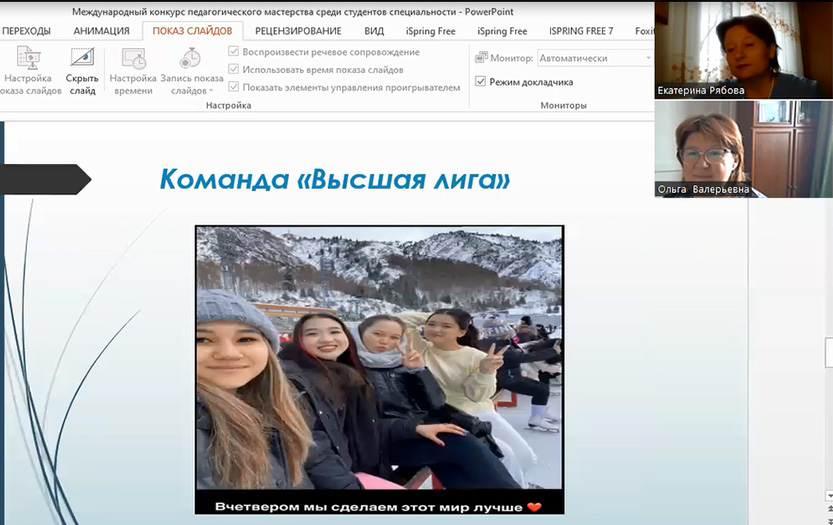Screen dimensions: 833x525
Task: Toggle the use slide timings checkbox
Action: coord(234,70)
